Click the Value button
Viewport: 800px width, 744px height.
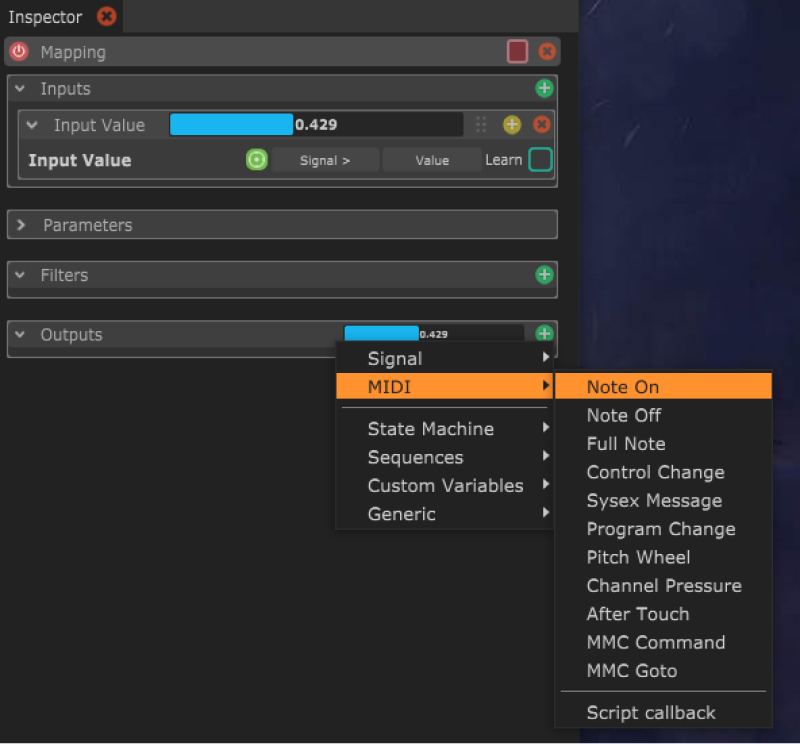pos(432,160)
